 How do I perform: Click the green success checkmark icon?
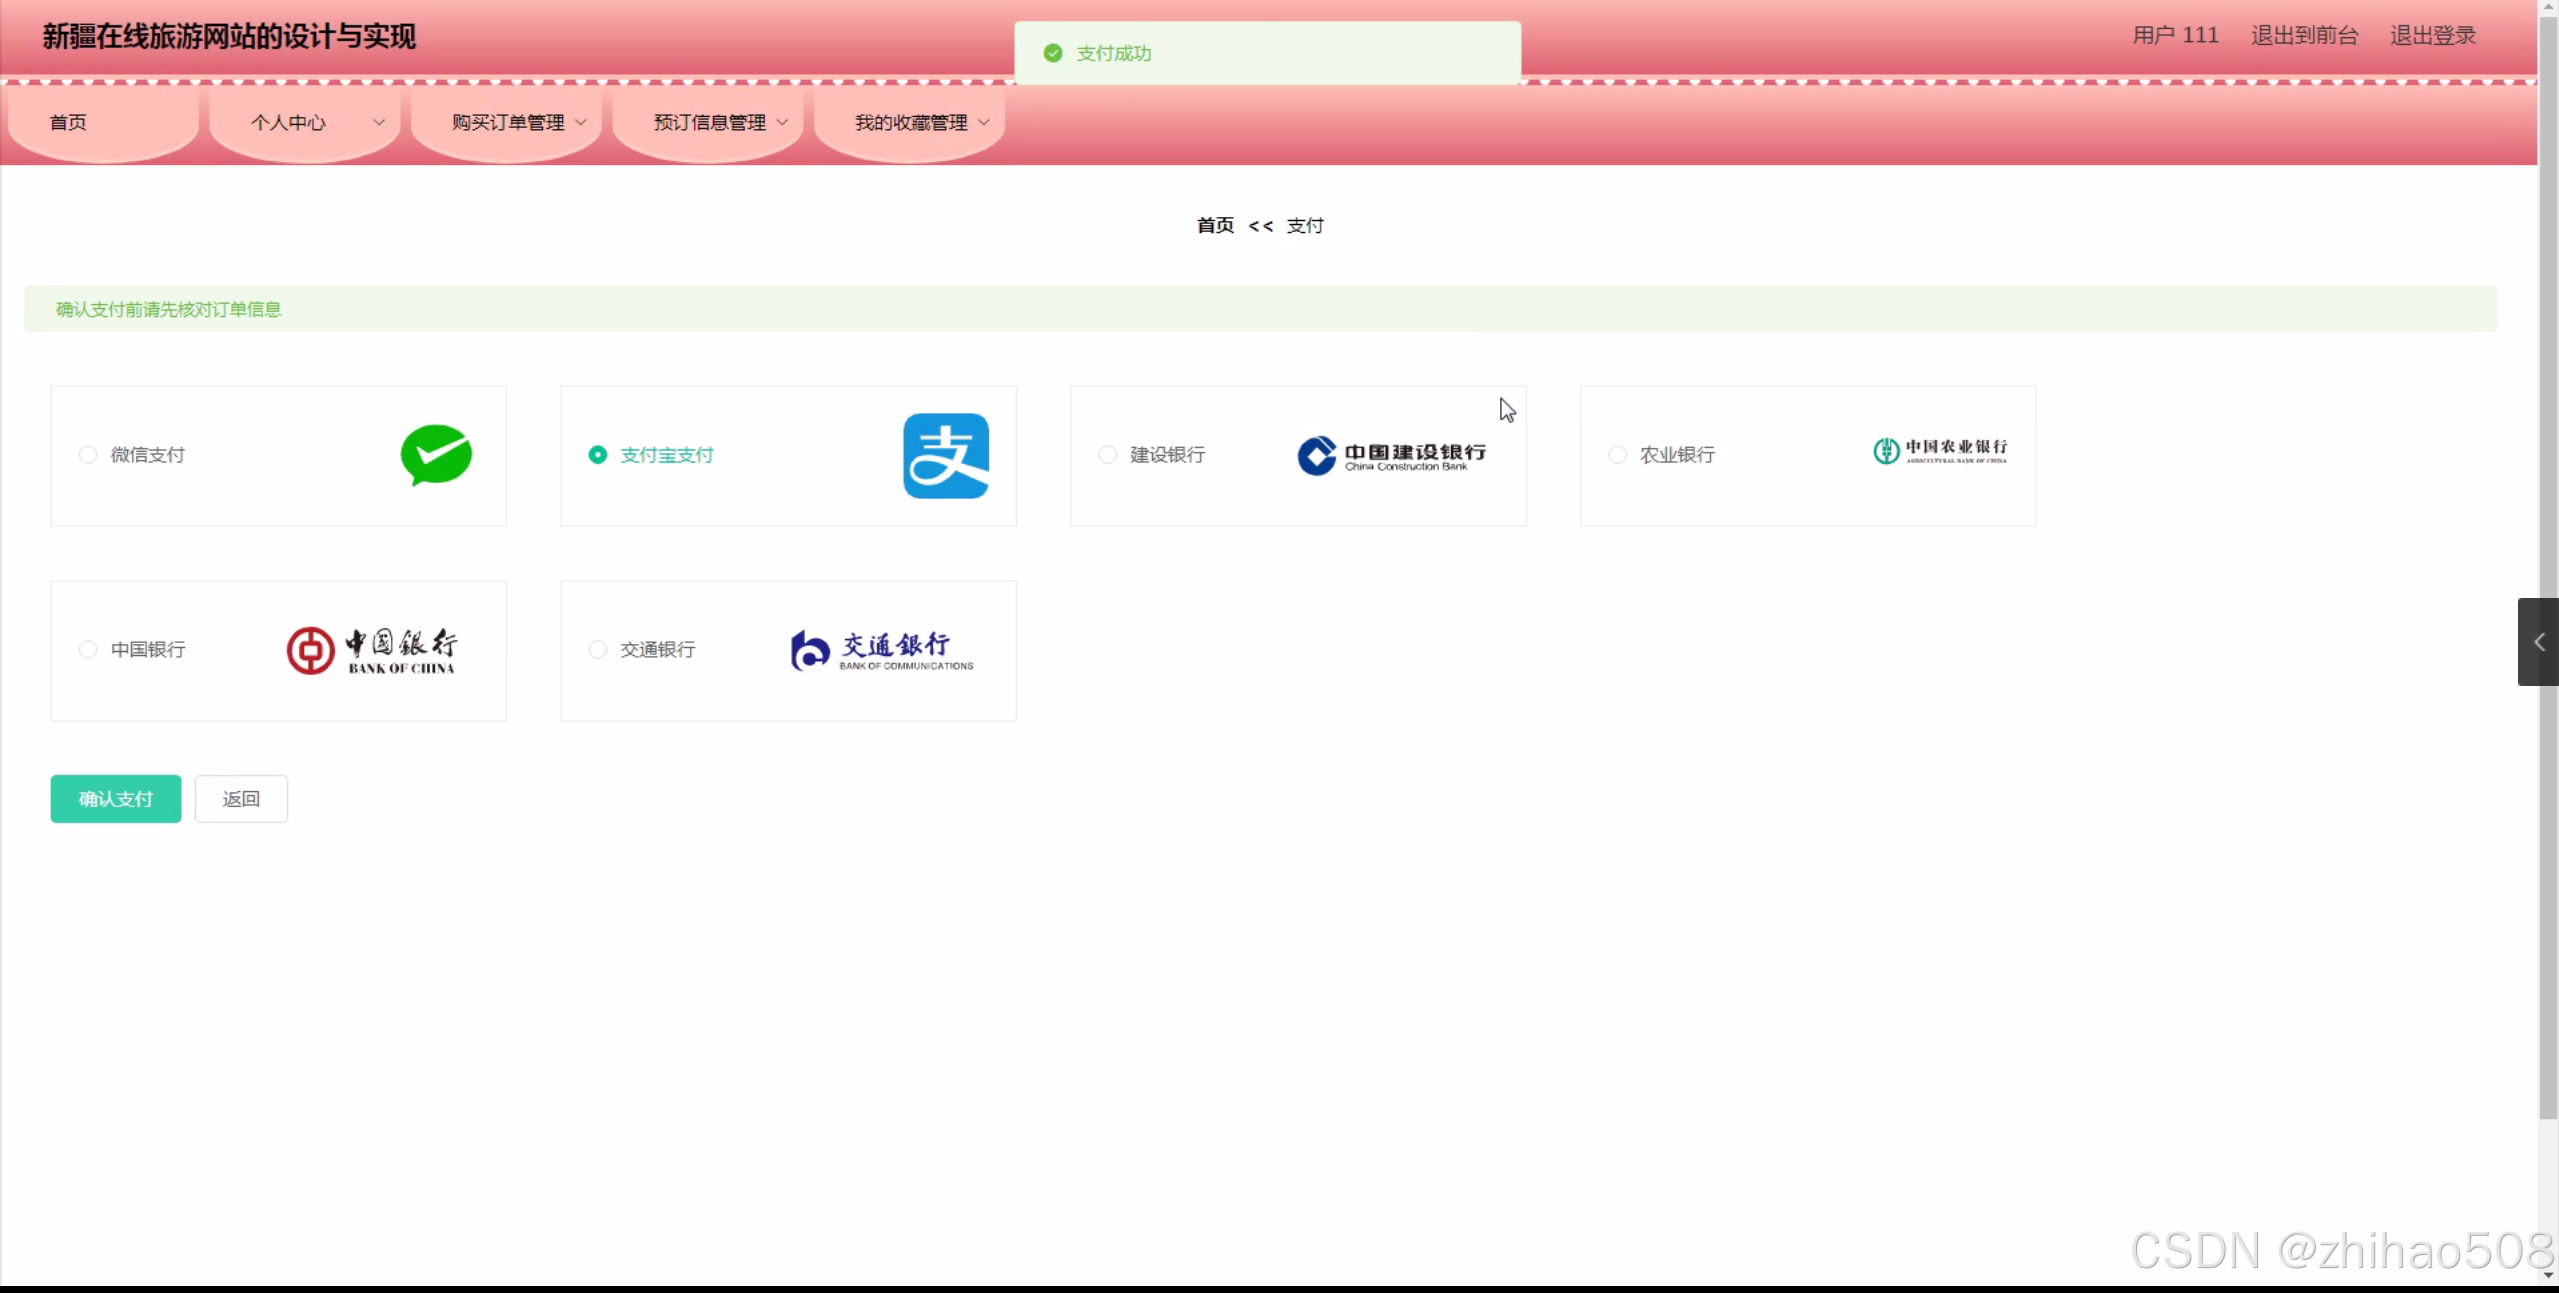tap(1052, 53)
